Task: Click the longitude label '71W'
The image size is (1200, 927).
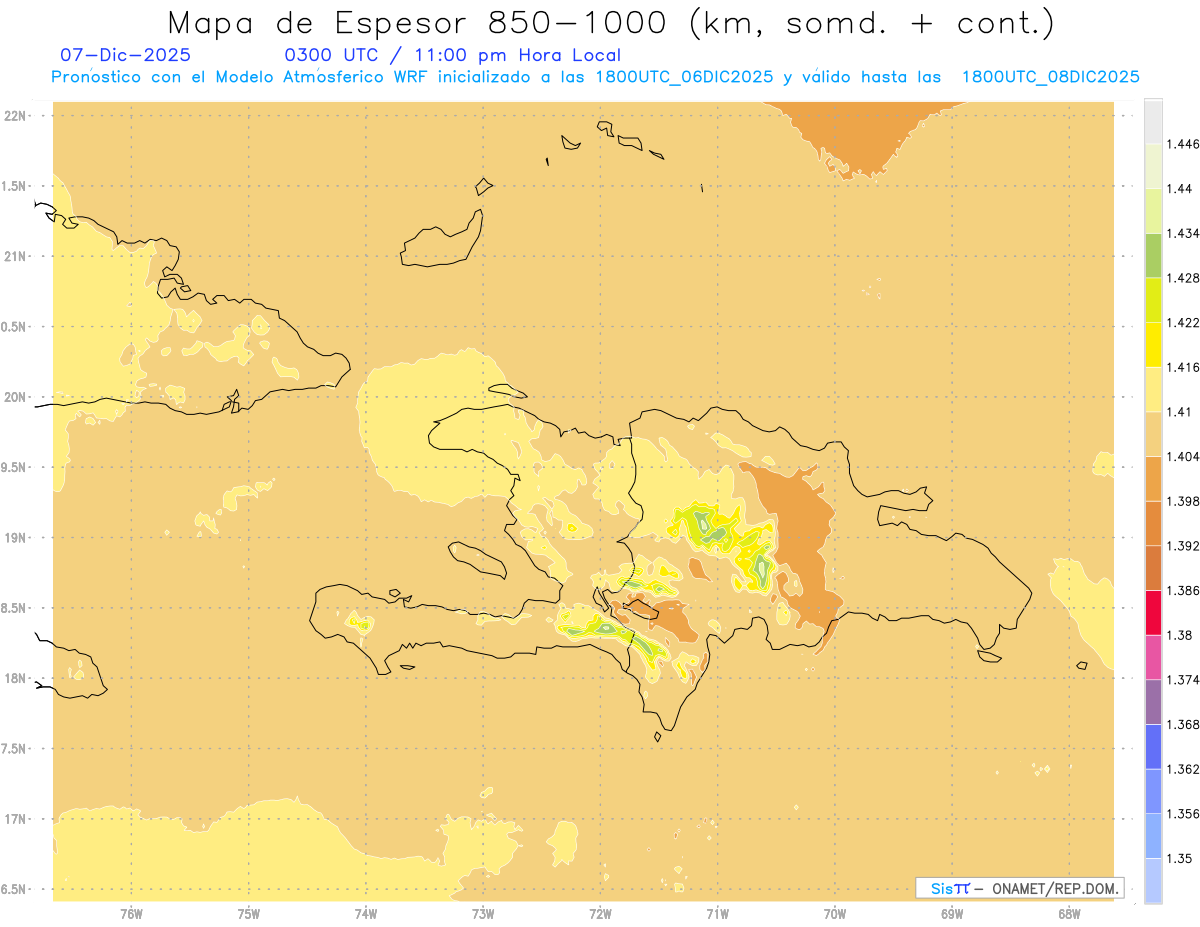Action: 717,913
